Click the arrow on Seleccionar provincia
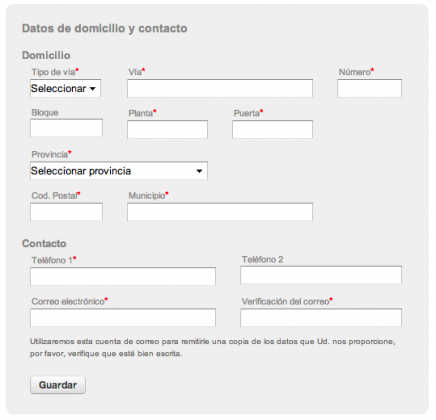The height and width of the screenshot is (420, 436). pyautogui.click(x=199, y=171)
